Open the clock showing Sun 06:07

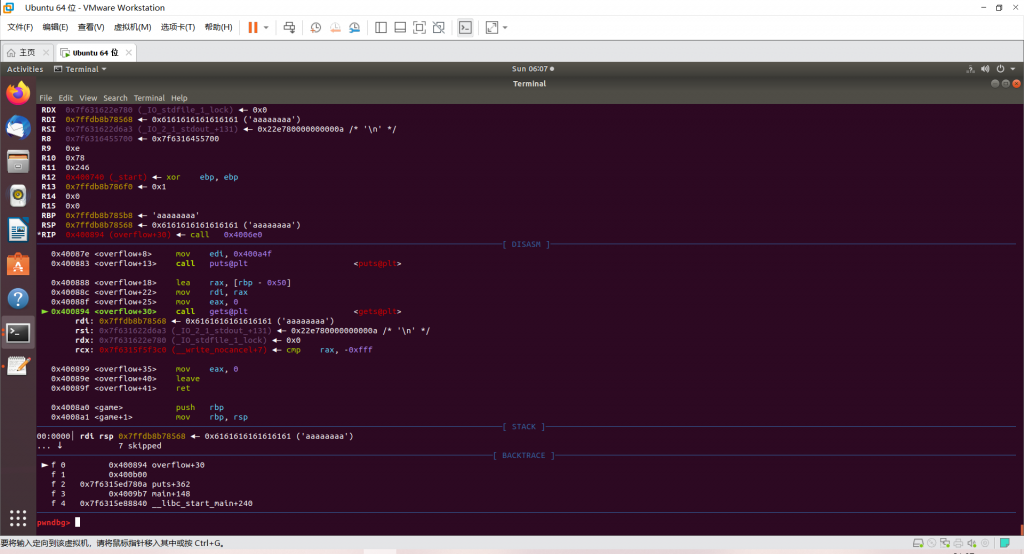point(533,69)
